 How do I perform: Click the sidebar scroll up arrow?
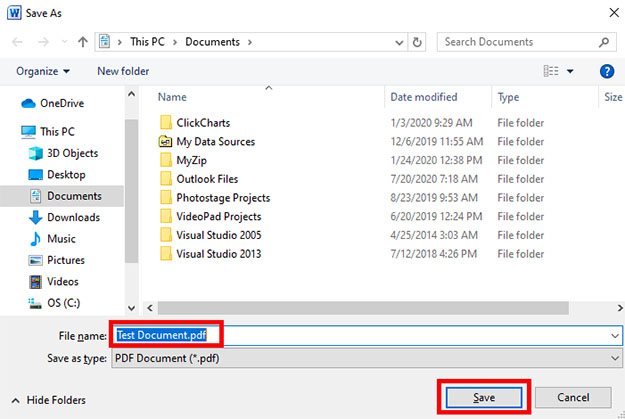(131, 94)
